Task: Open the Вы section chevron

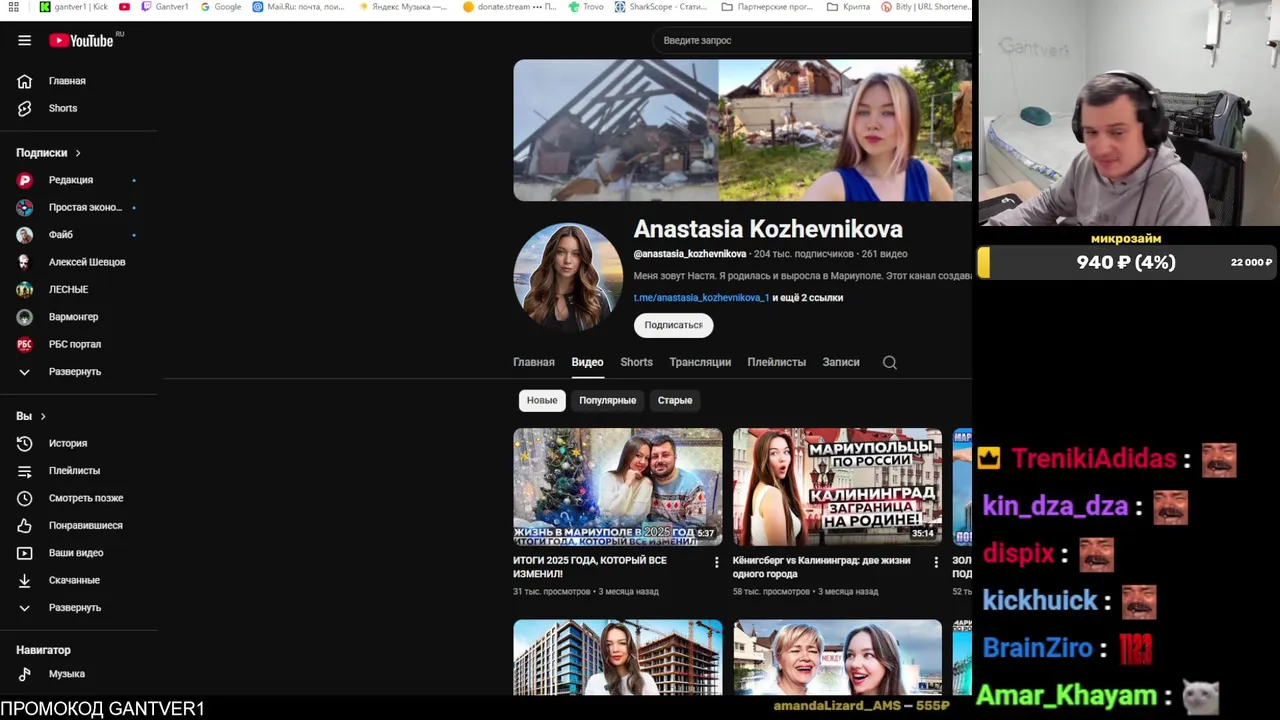Action: [x=42, y=416]
